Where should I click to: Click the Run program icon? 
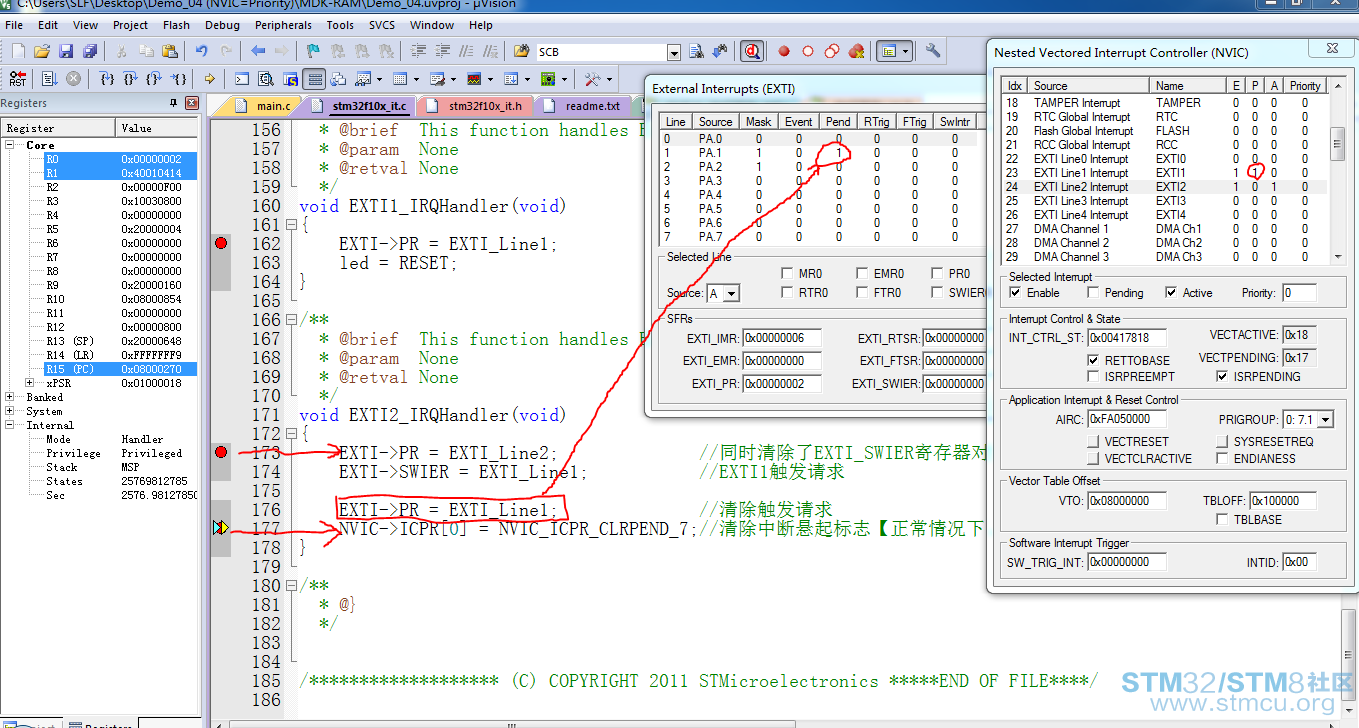[49, 79]
